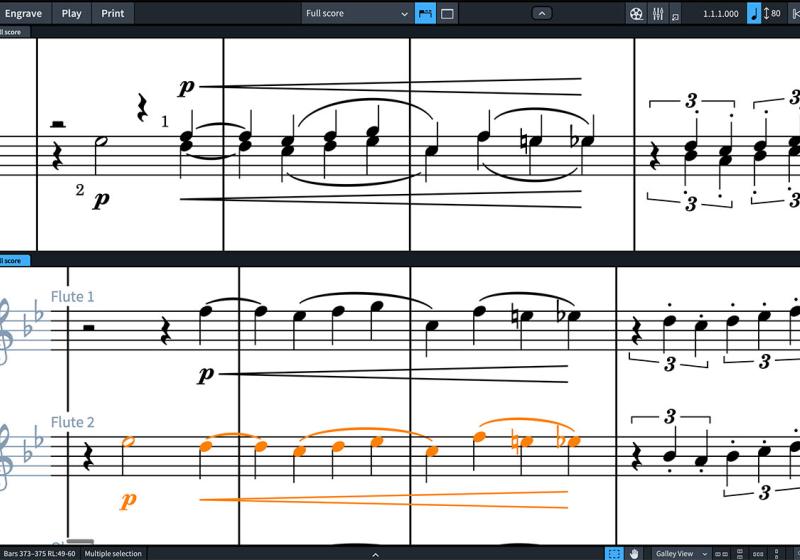Activate the marquee selection tool

[x=615, y=553]
